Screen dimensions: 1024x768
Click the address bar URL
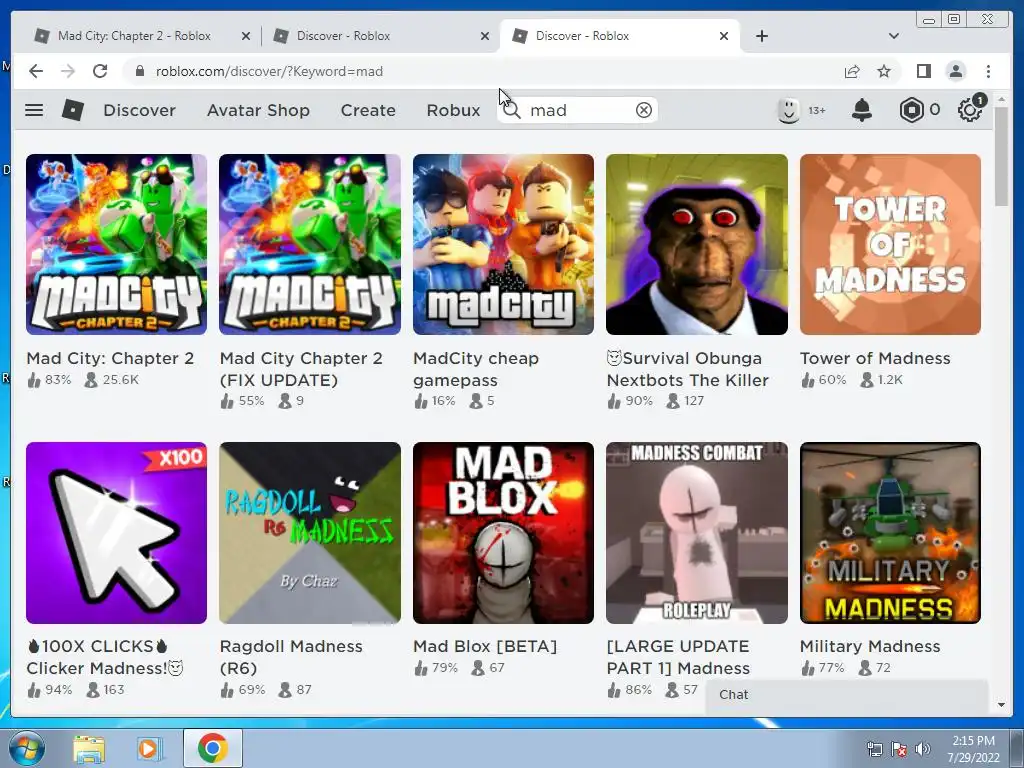[269, 71]
